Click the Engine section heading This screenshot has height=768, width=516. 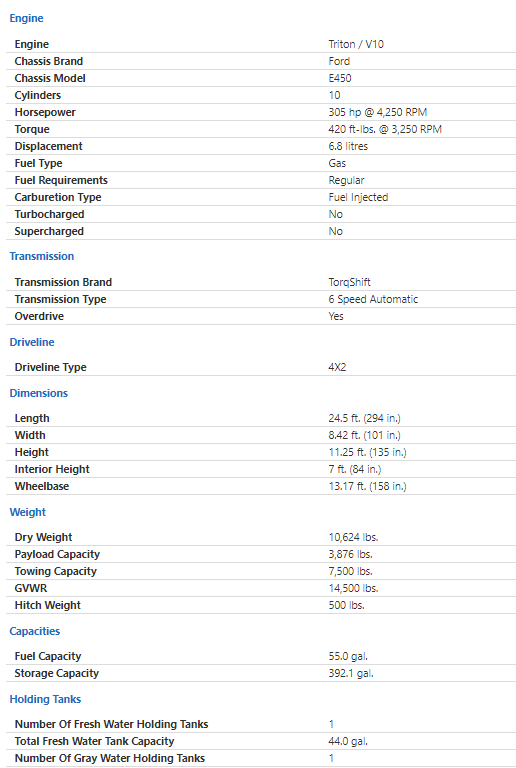26,18
